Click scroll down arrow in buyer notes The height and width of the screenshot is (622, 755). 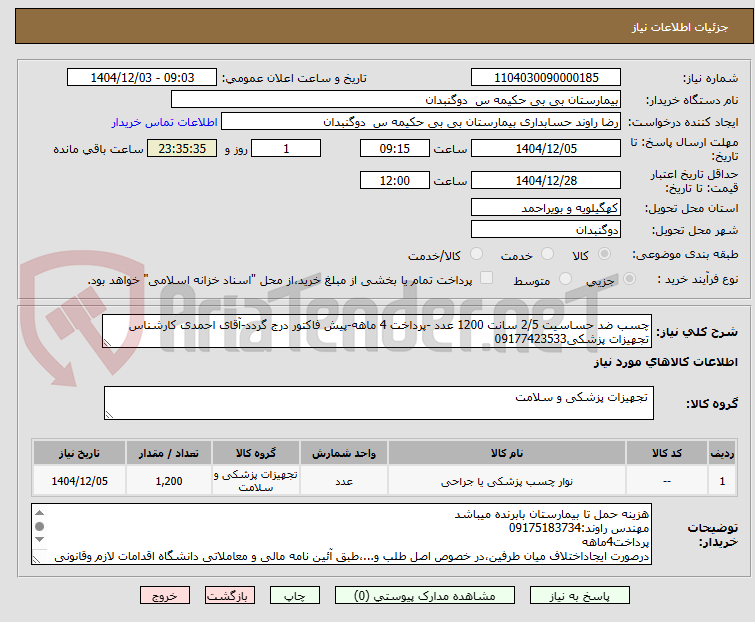tap(40, 540)
